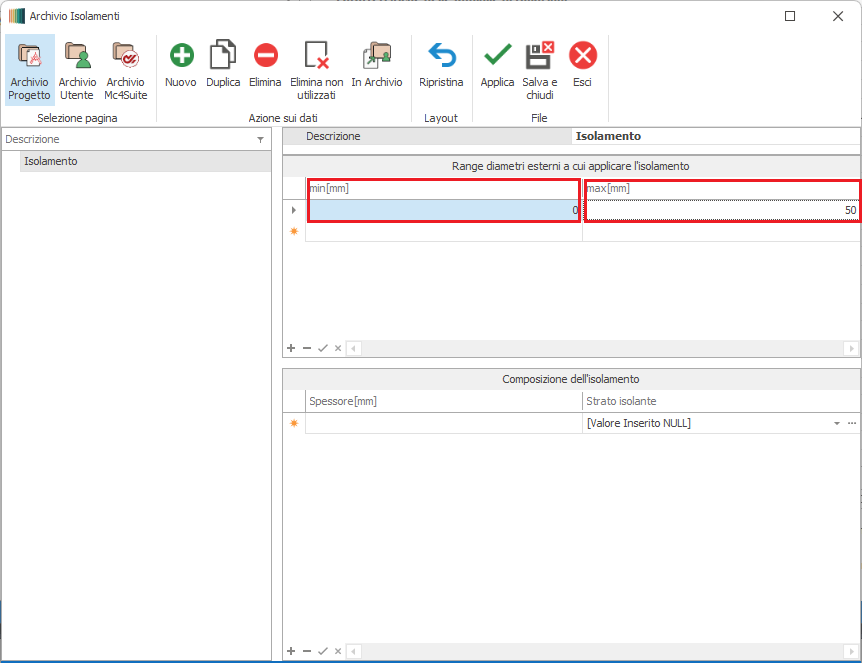862x663 pixels.
Task: Open Strato isolante ellipsis browse button
Action: pyautogui.click(x=852, y=423)
